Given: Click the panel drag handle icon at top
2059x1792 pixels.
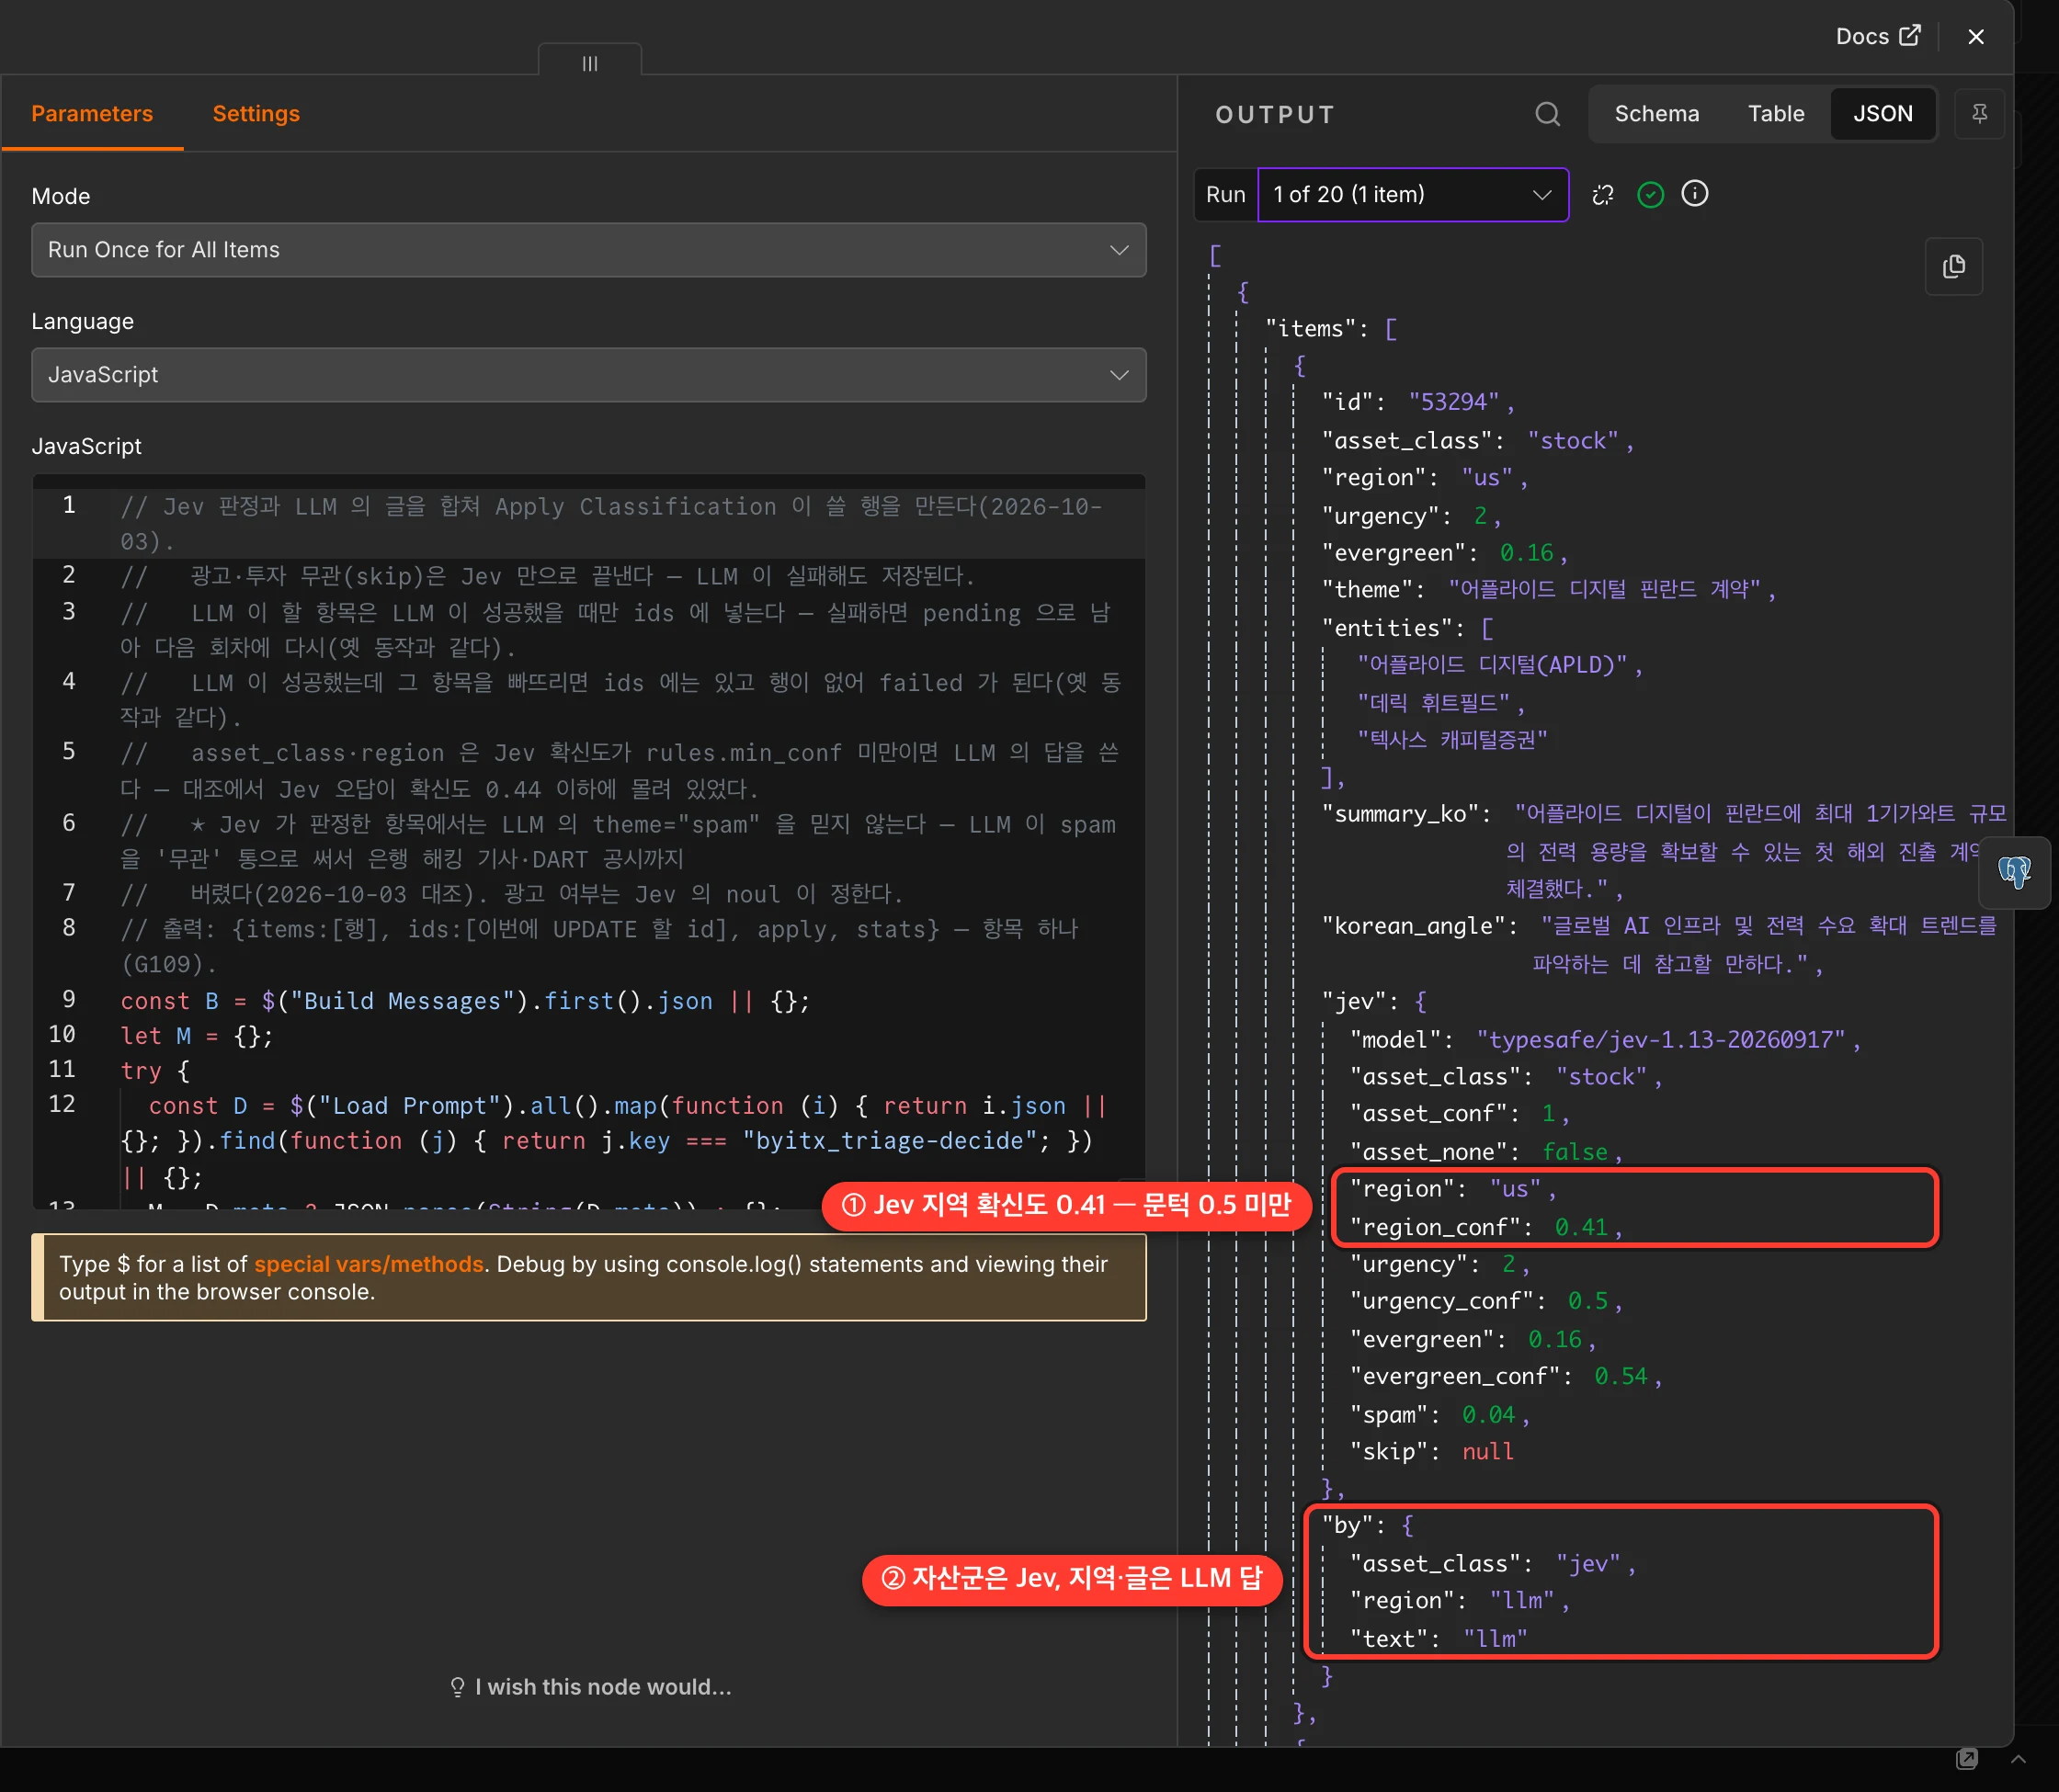Looking at the screenshot, I should coord(589,63).
